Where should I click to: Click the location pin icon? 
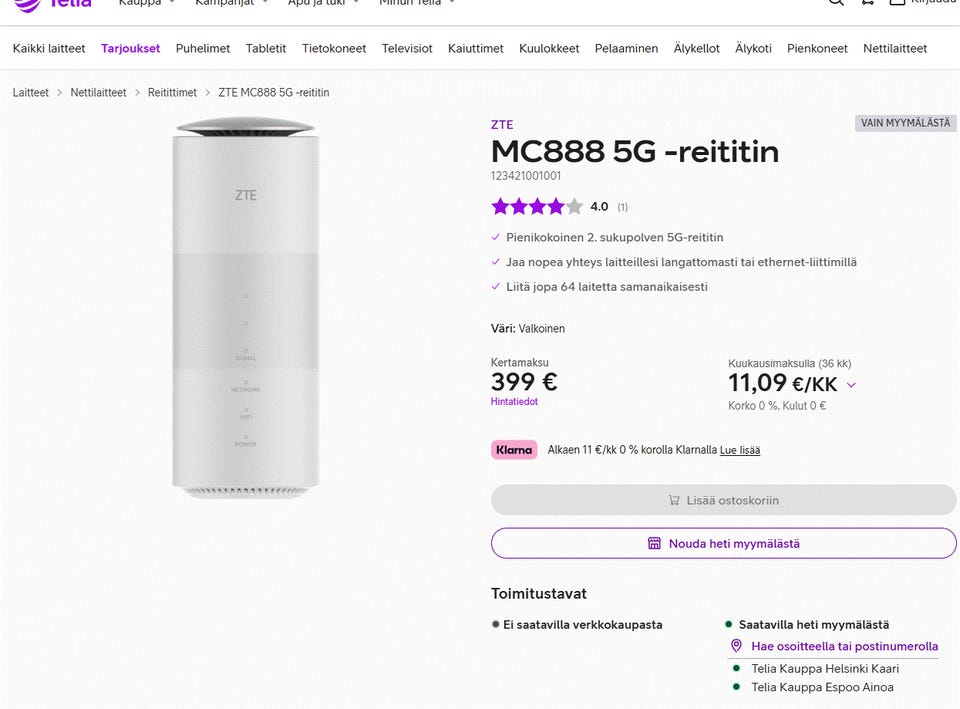[x=737, y=646]
